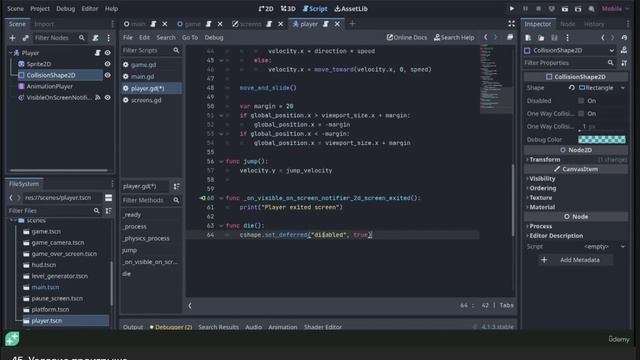The image size is (640, 360).
Task: Go to previous script history arrow
Action: [486, 37]
